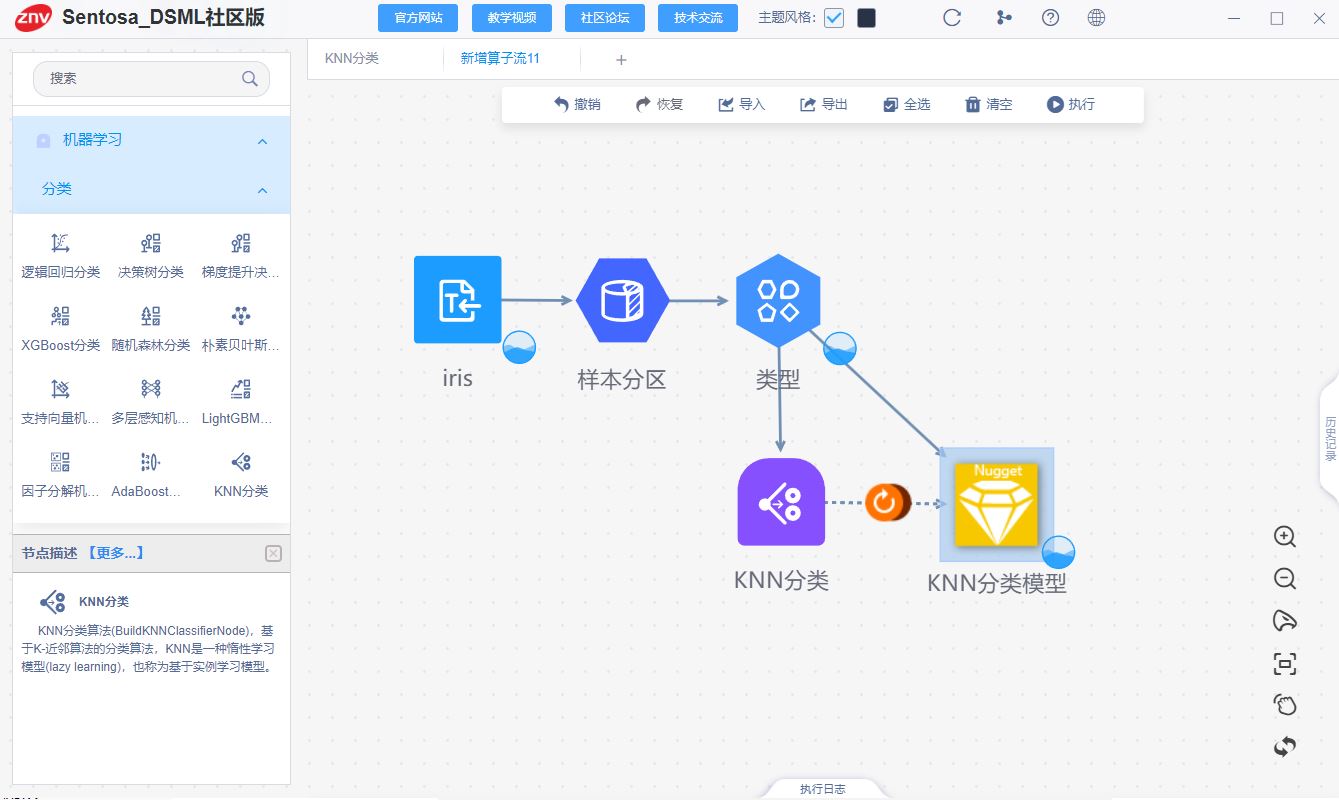Click the purple KNN分类 node on canvas
1339x800 pixels.
point(781,502)
